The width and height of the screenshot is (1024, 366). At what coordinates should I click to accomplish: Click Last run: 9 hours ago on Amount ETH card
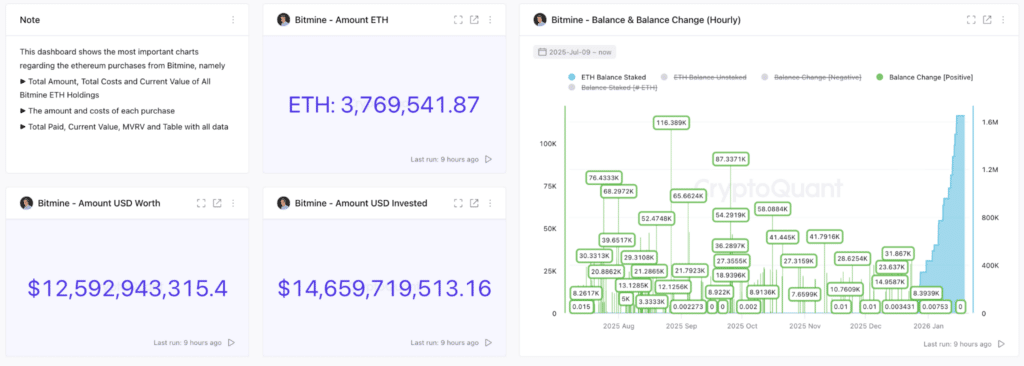(444, 159)
